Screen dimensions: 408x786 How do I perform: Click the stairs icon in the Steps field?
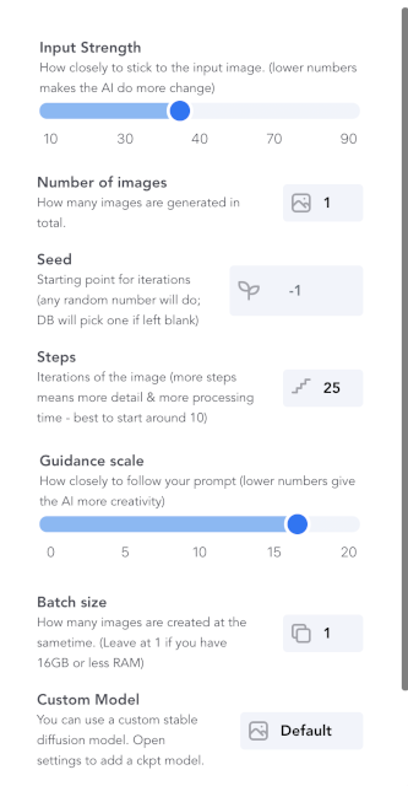coord(301,387)
